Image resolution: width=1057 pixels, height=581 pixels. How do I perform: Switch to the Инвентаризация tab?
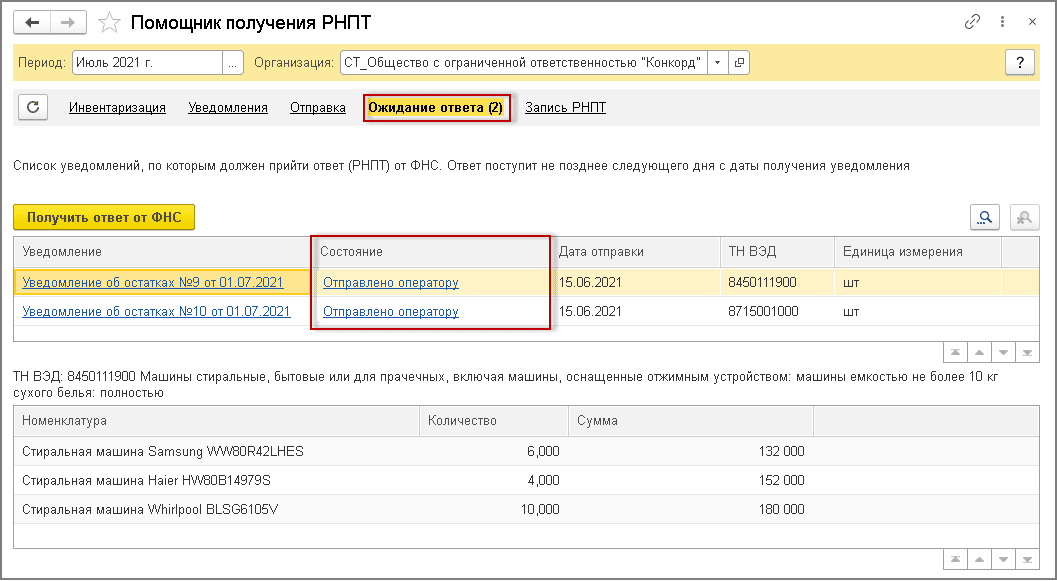(117, 108)
